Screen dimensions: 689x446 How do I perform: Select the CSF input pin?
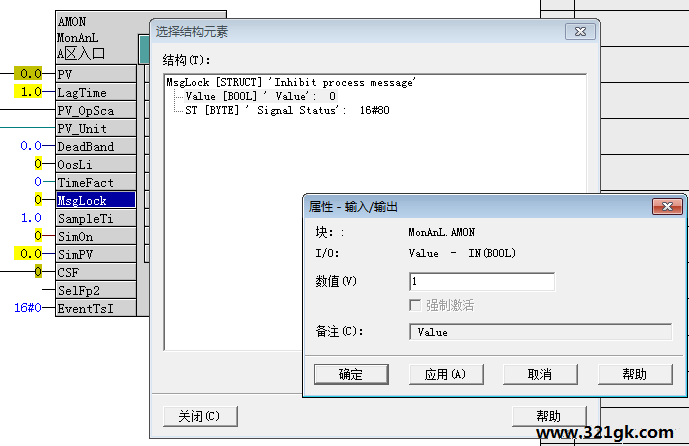click(x=96, y=272)
